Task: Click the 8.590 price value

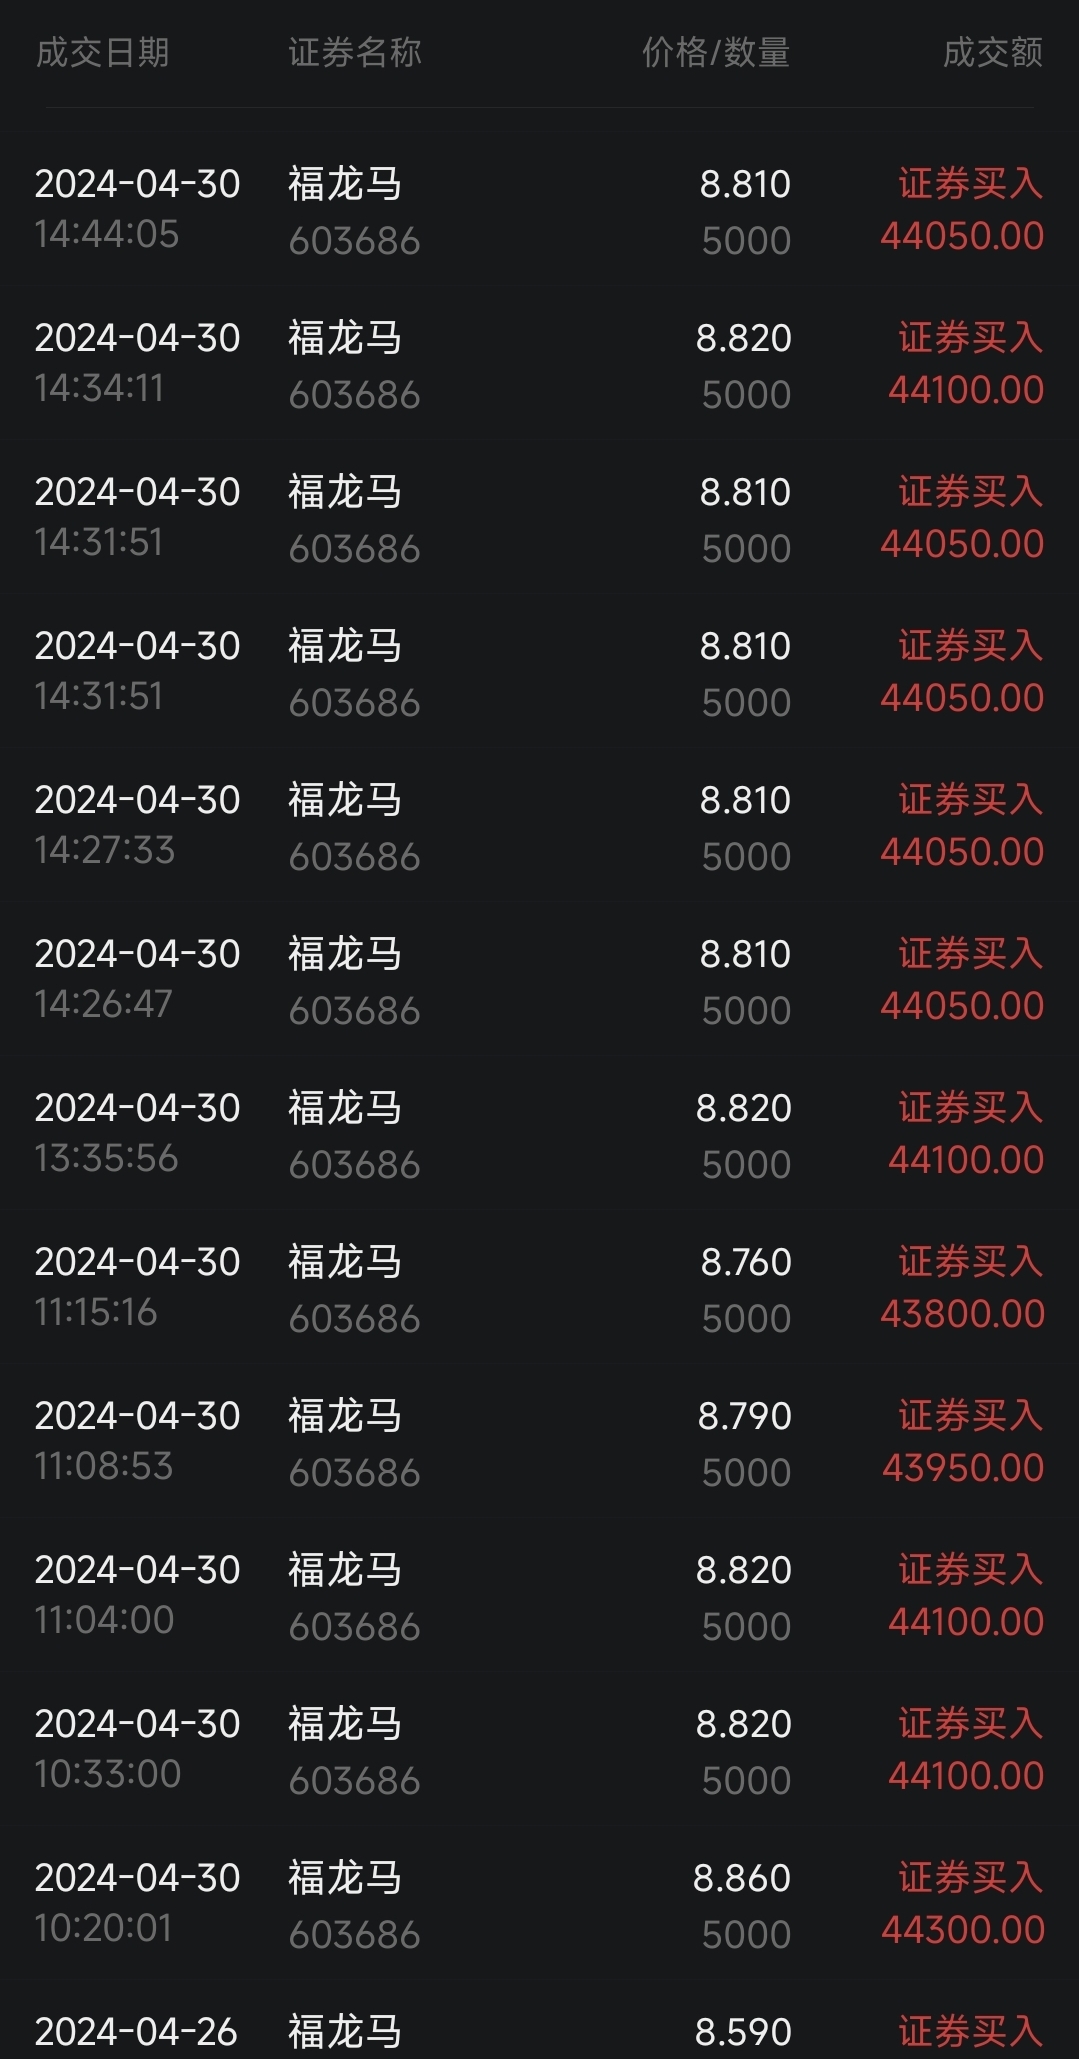Action: (743, 2032)
